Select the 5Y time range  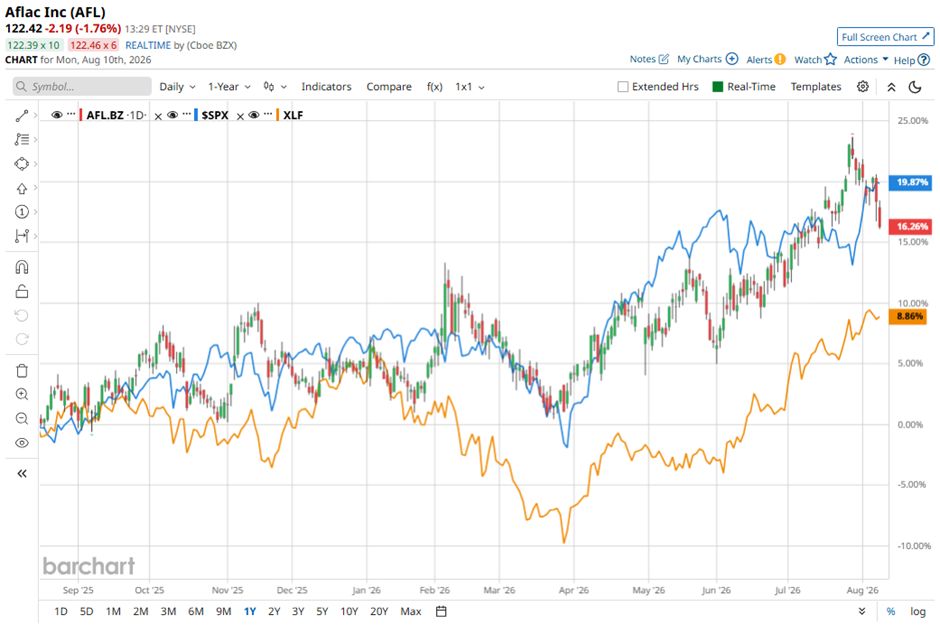322,611
